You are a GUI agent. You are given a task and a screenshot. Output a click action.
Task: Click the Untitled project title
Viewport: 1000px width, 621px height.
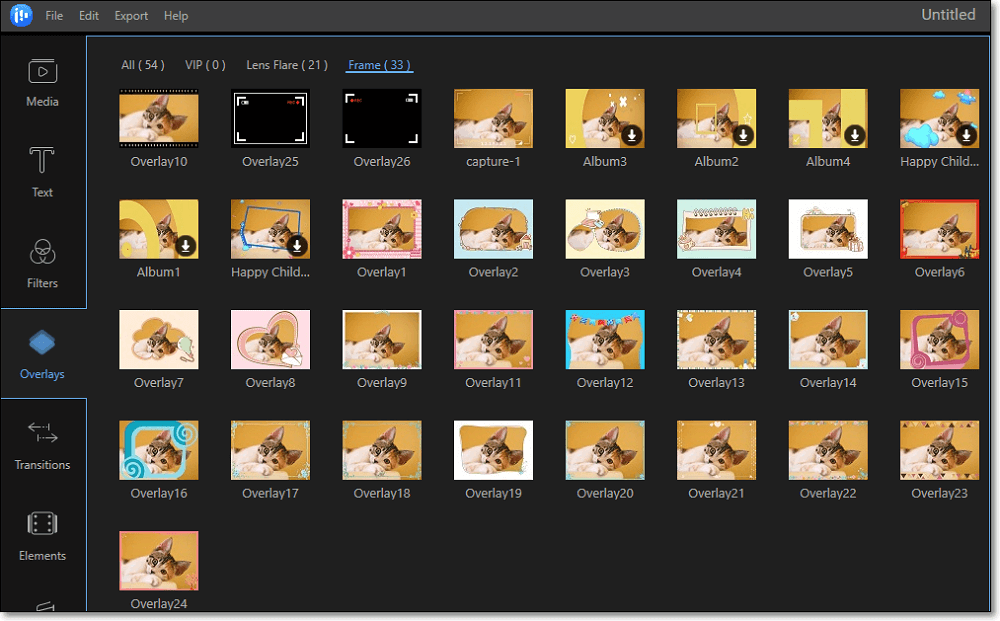[948, 14]
